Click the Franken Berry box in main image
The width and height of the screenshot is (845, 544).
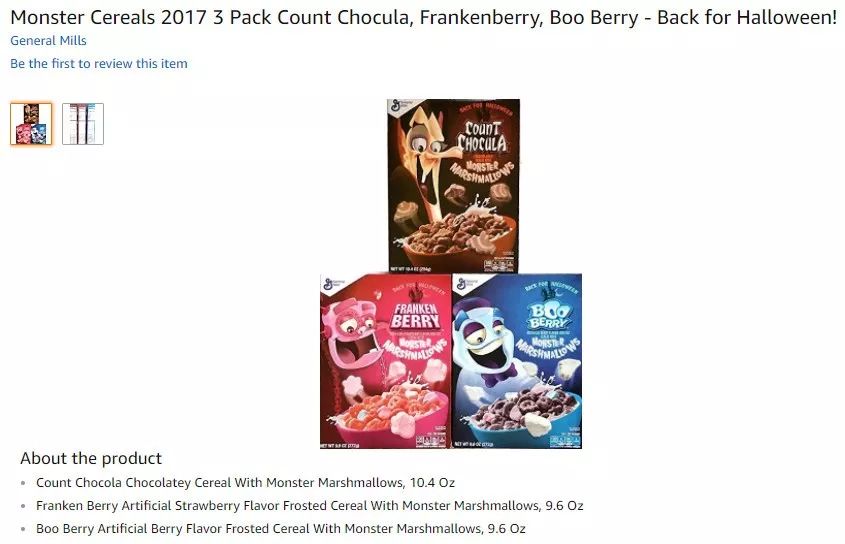[x=386, y=361]
